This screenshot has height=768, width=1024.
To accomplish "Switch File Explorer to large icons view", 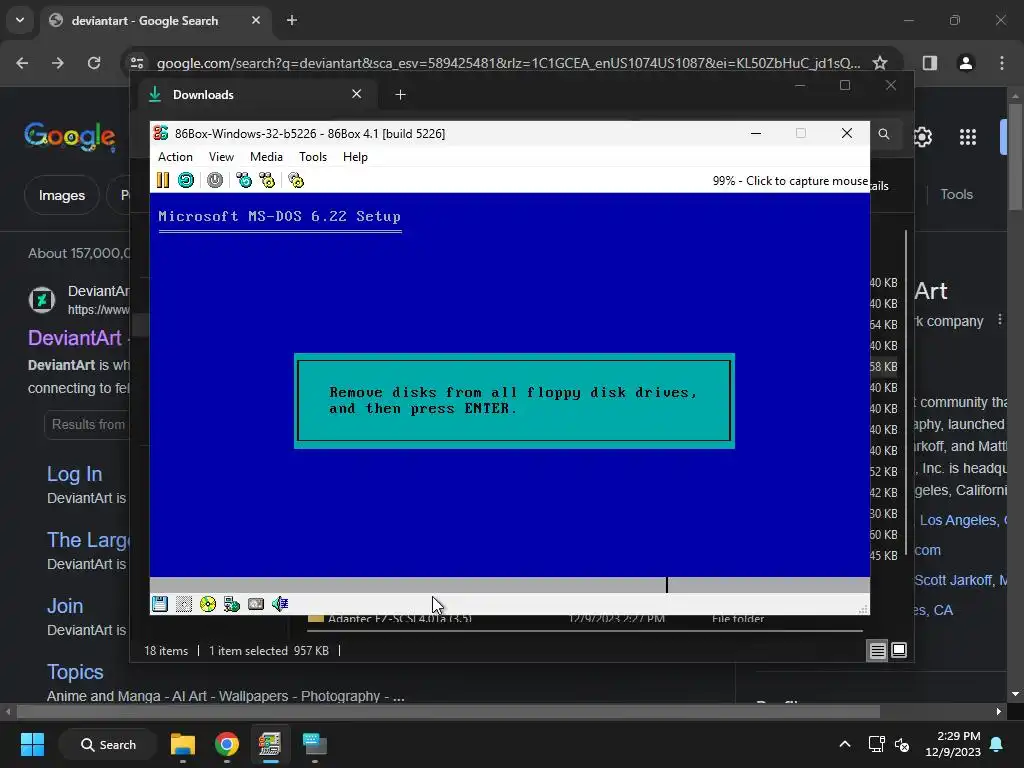I will [x=899, y=650].
